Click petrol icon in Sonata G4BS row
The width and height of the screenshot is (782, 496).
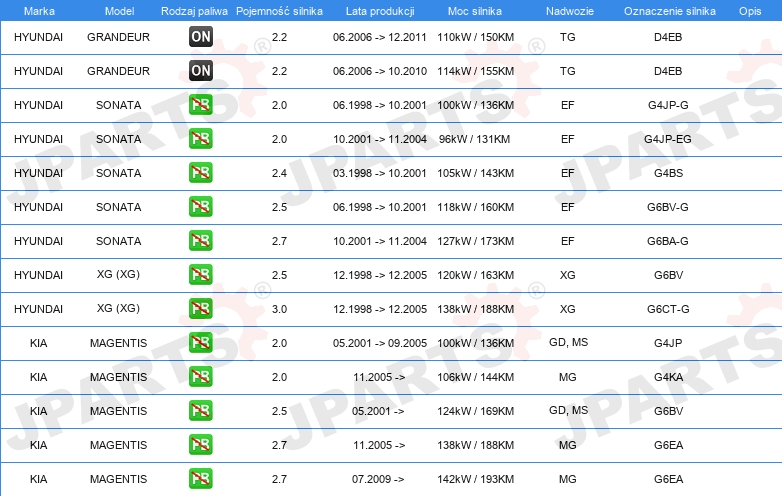click(201, 172)
